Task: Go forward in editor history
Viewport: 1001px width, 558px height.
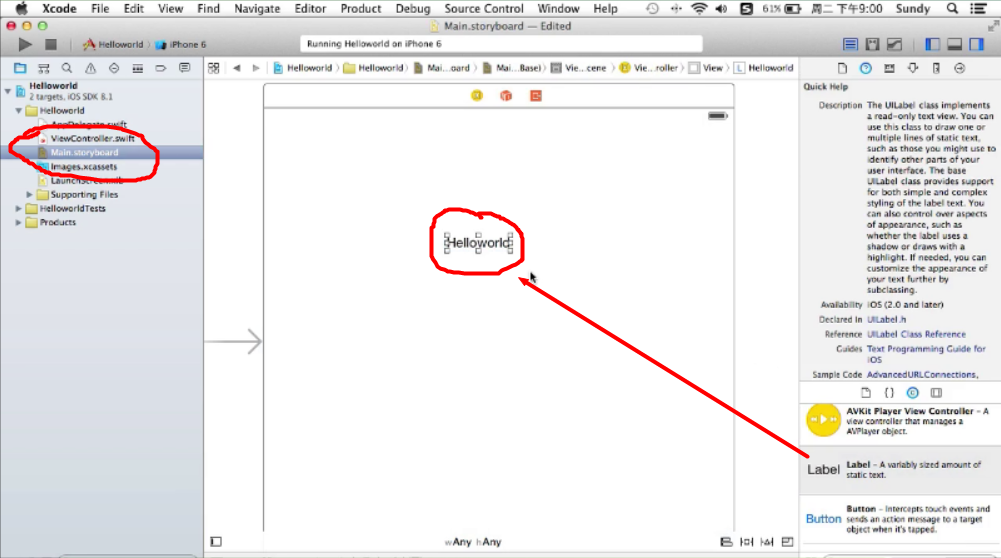Action: coord(256,68)
